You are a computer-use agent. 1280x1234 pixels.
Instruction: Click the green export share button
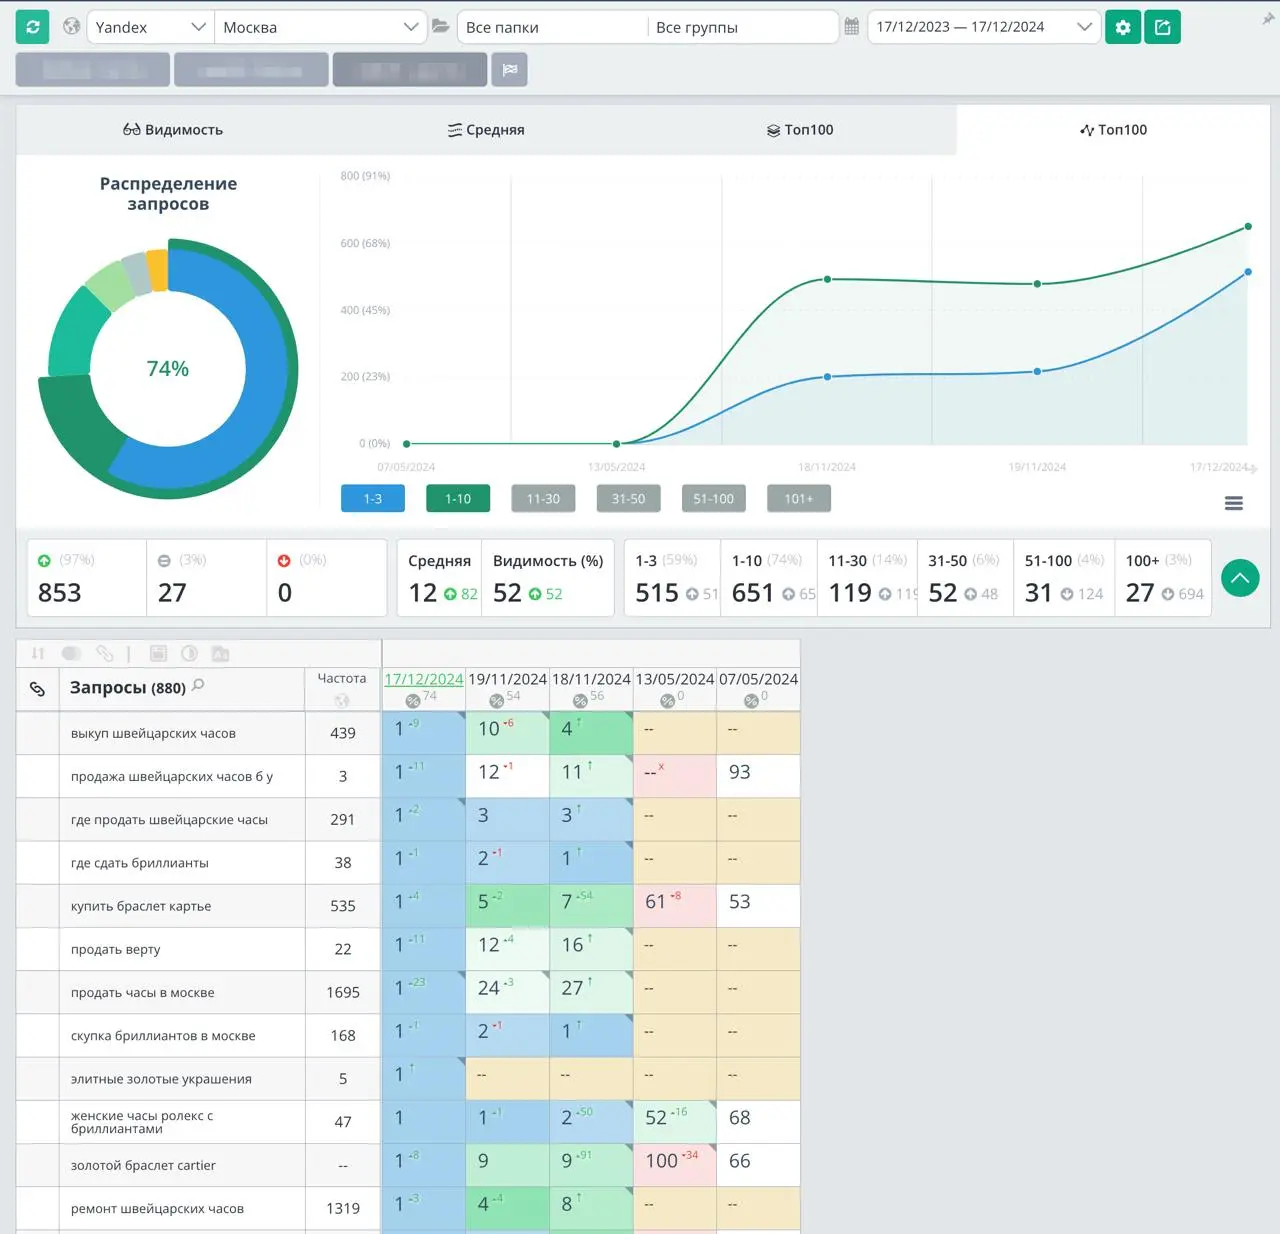click(x=1162, y=27)
